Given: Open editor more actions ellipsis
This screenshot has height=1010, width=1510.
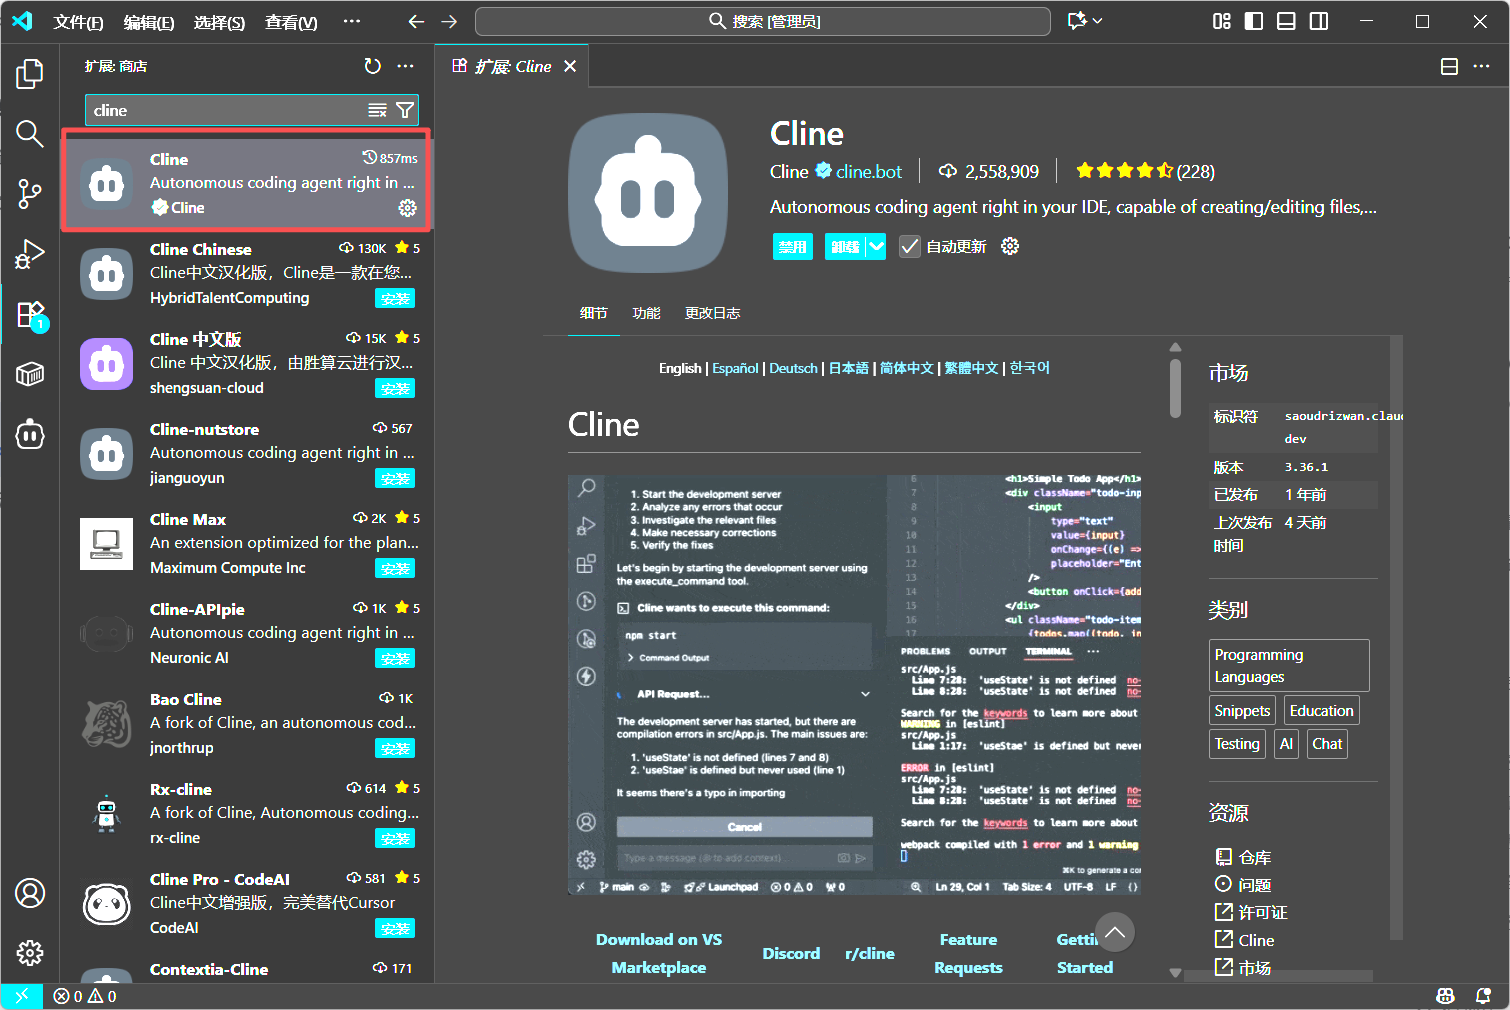Looking at the screenshot, I should (1481, 66).
